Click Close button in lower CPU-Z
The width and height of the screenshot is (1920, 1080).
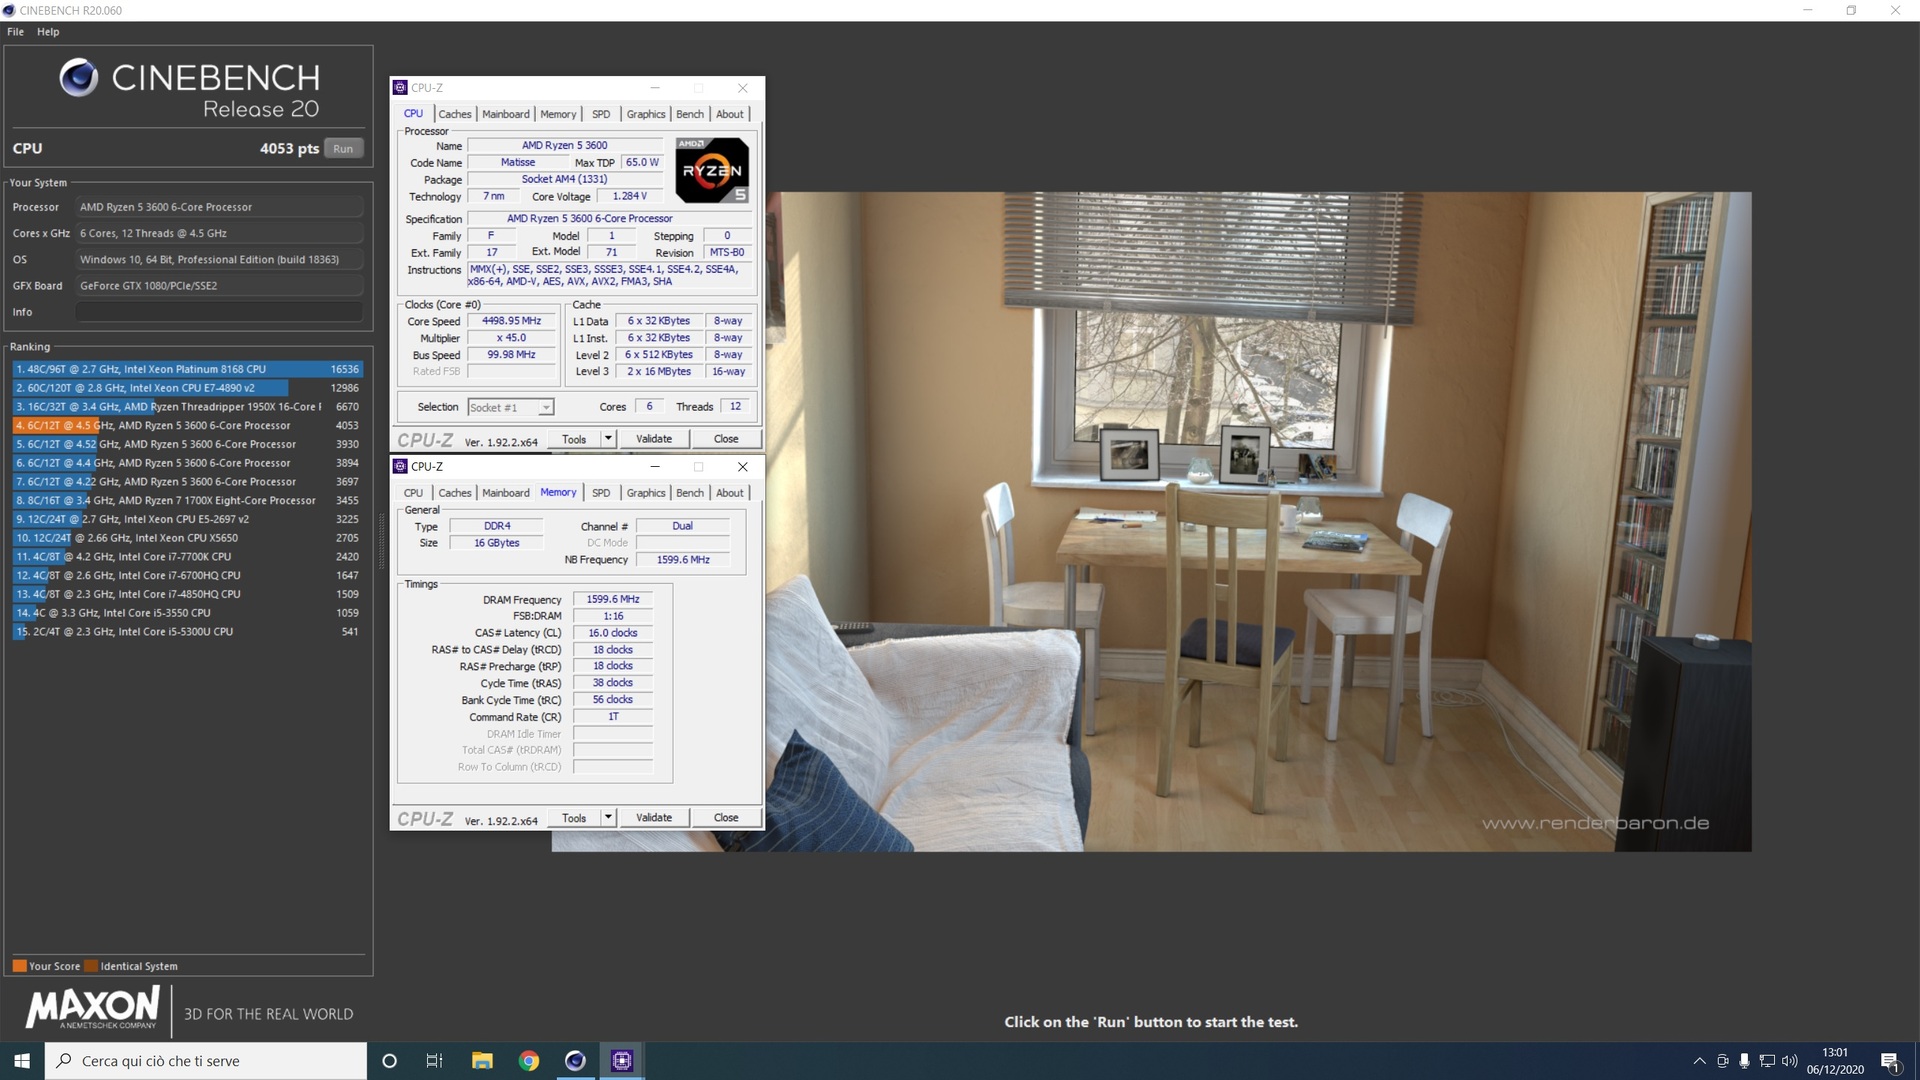coord(726,818)
